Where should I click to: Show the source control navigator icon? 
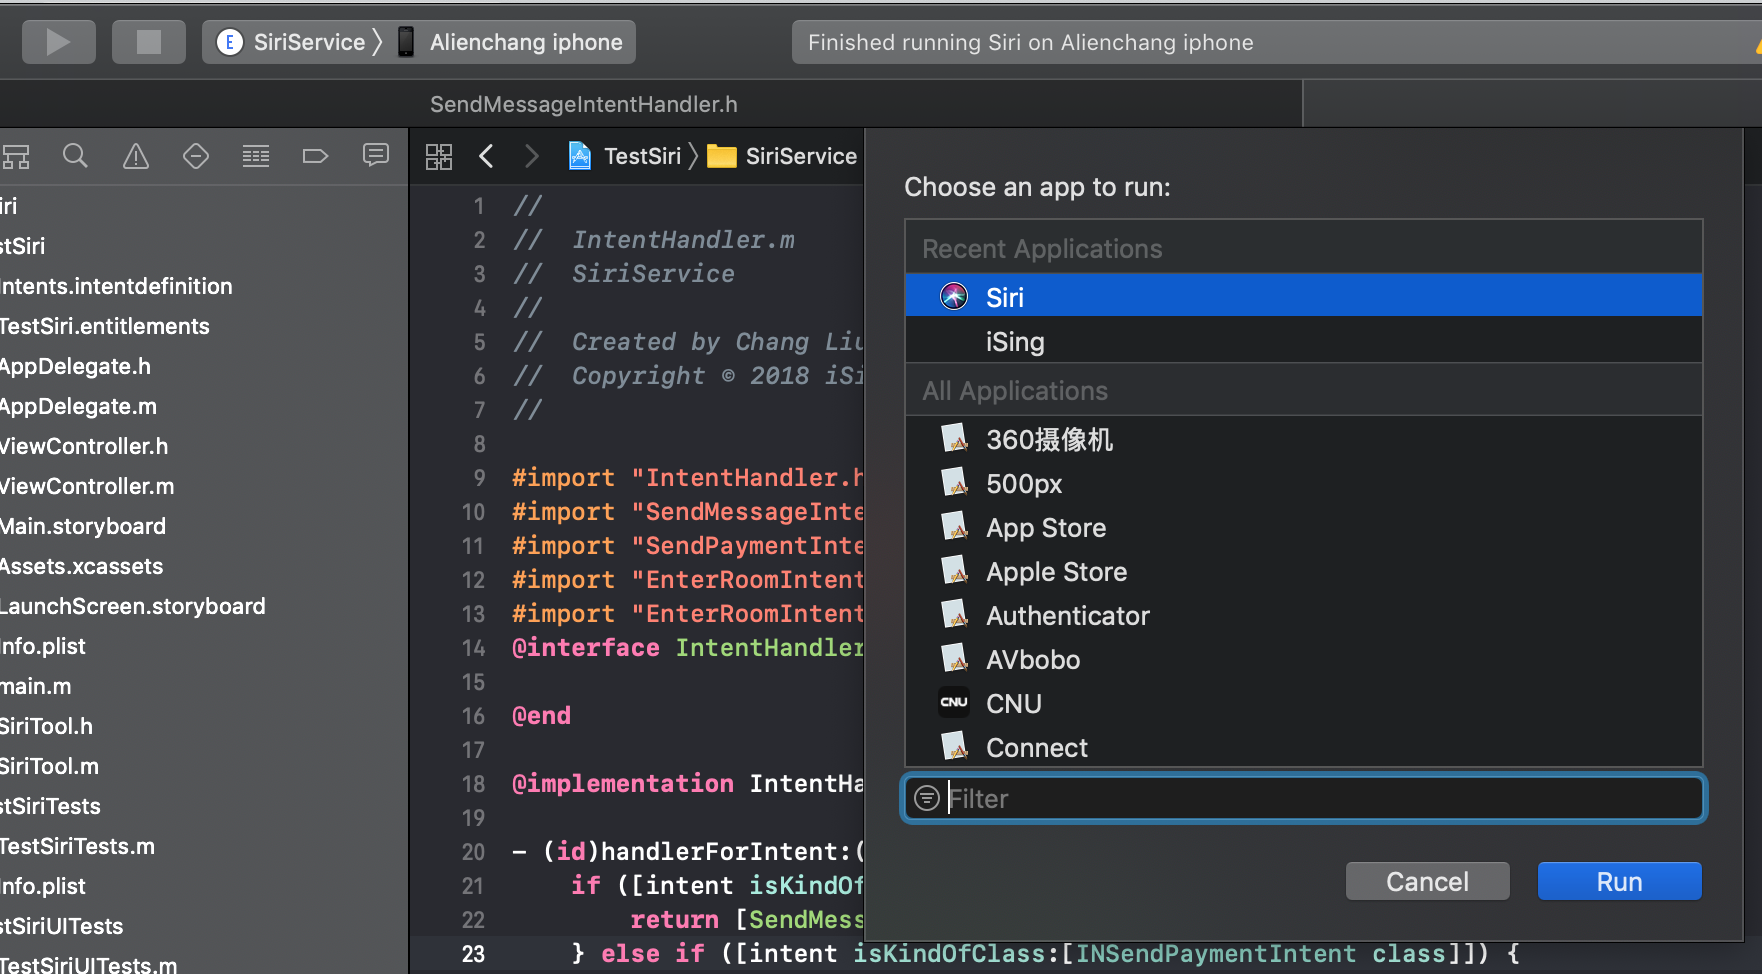16,156
